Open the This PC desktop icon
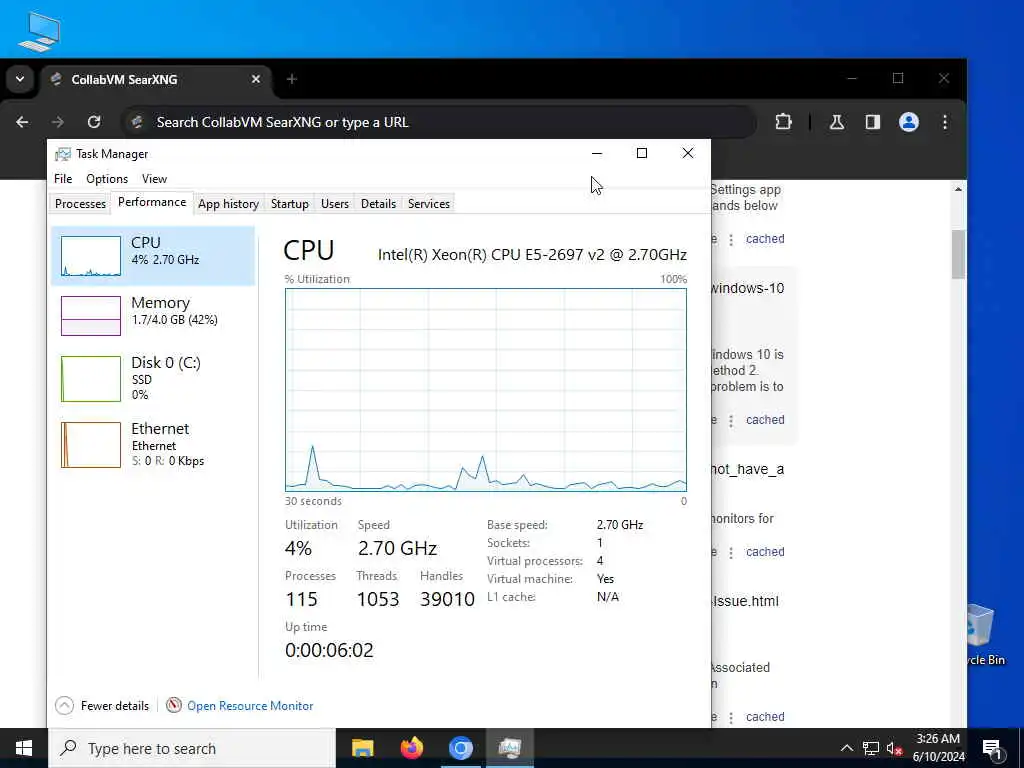Image resolution: width=1024 pixels, height=768 pixels. pyautogui.click(x=39, y=31)
